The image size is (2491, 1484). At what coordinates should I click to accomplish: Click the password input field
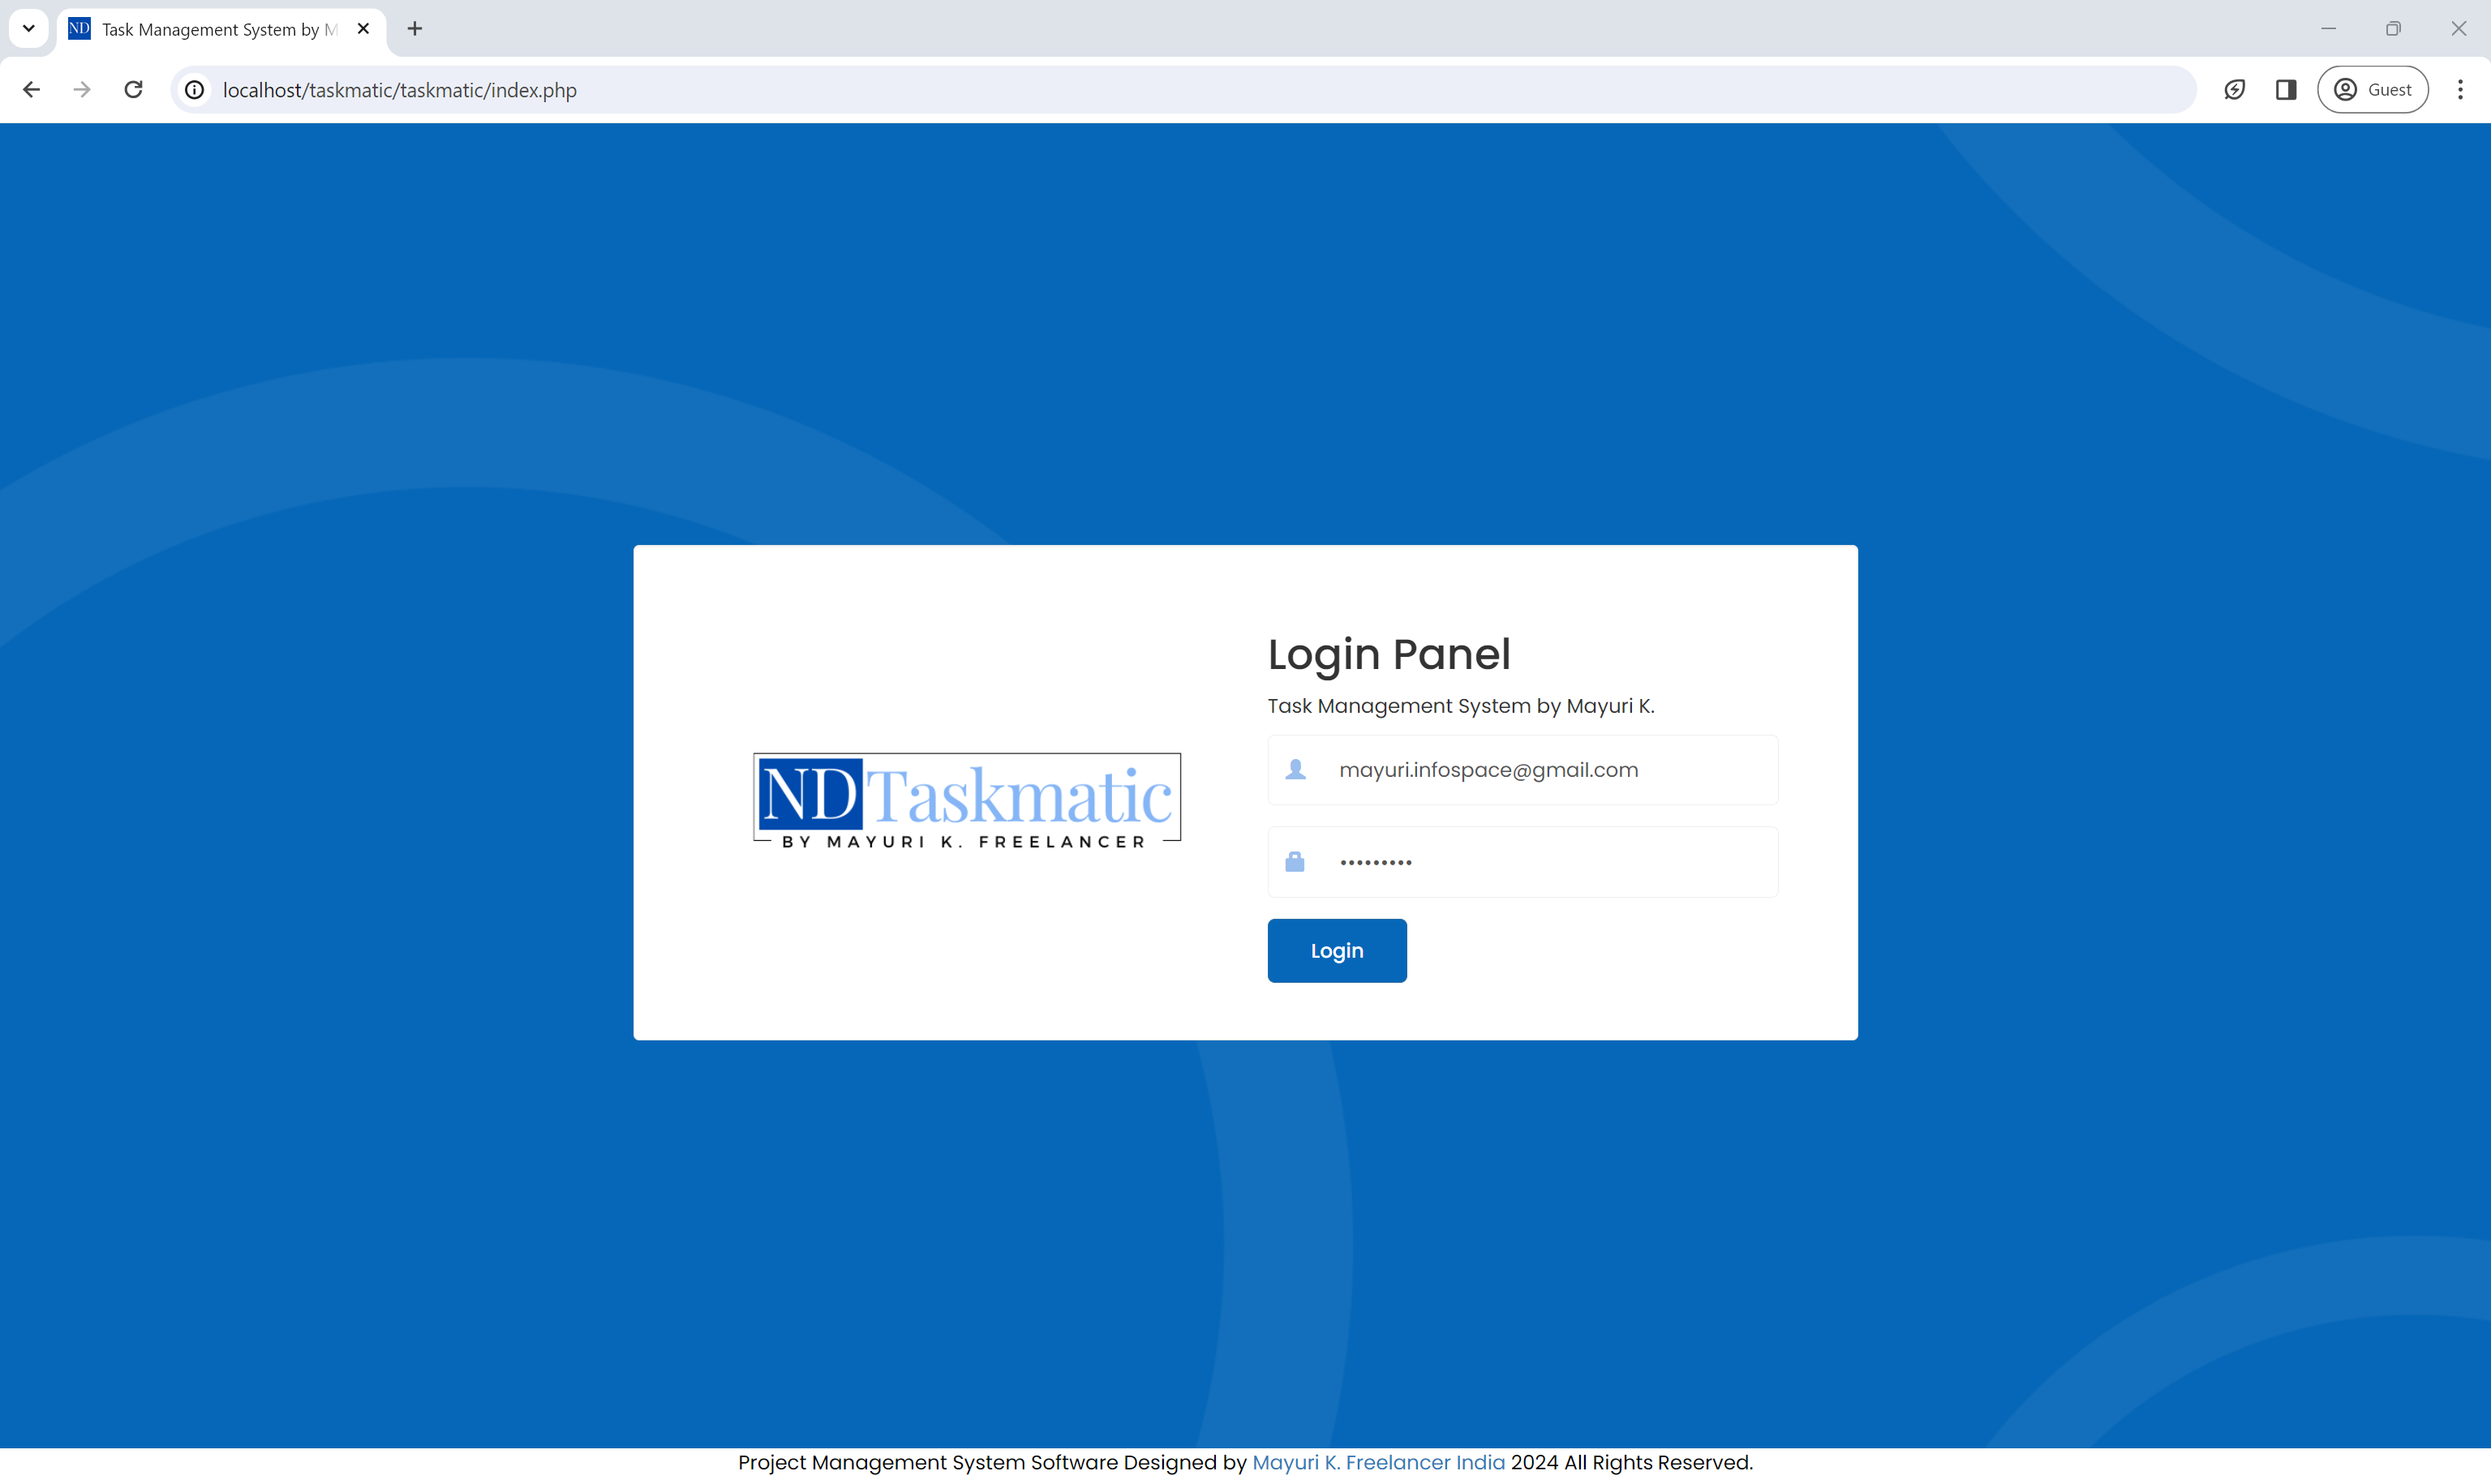pyautogui.click(x=1522, y=862)
